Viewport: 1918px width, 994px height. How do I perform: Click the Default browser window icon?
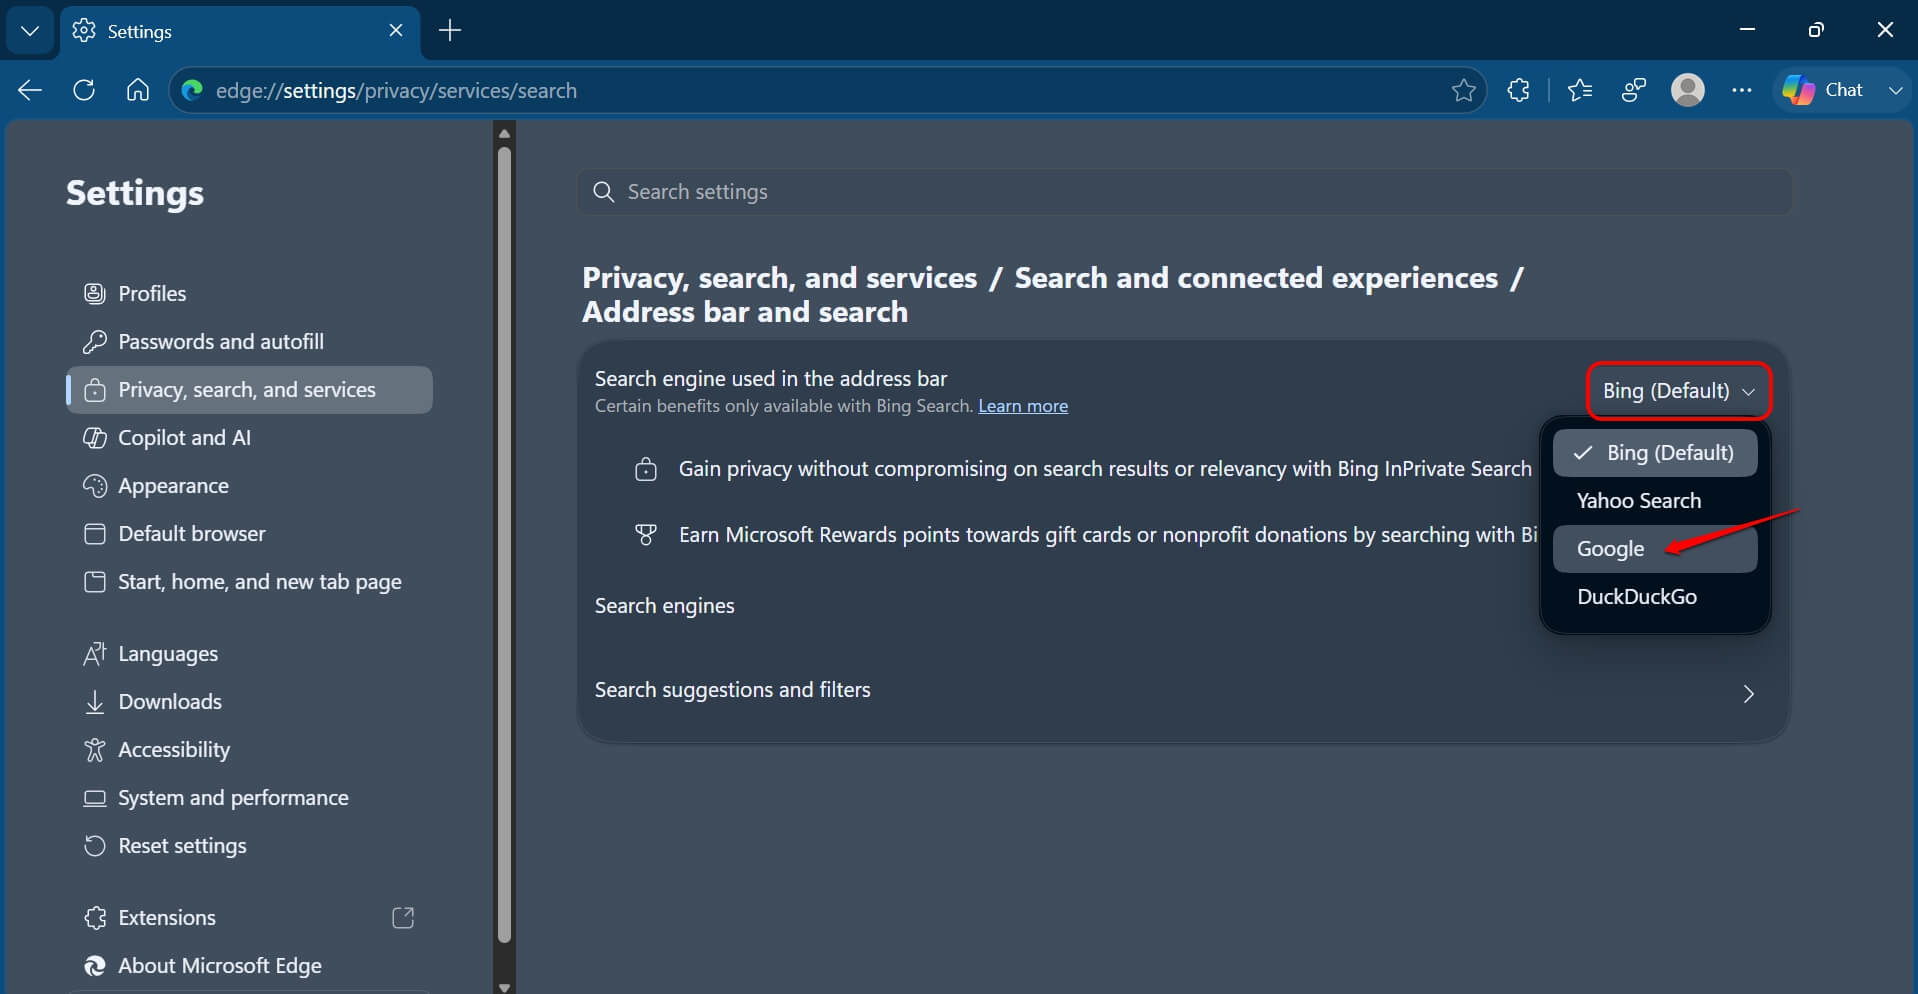click(95, 533)
